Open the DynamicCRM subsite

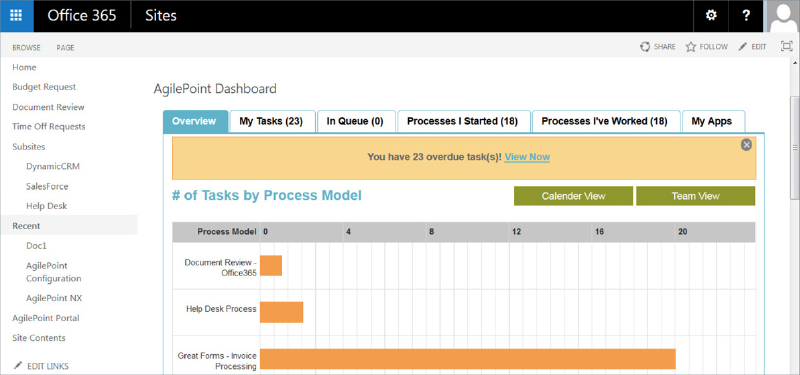(x=53, y=167)
